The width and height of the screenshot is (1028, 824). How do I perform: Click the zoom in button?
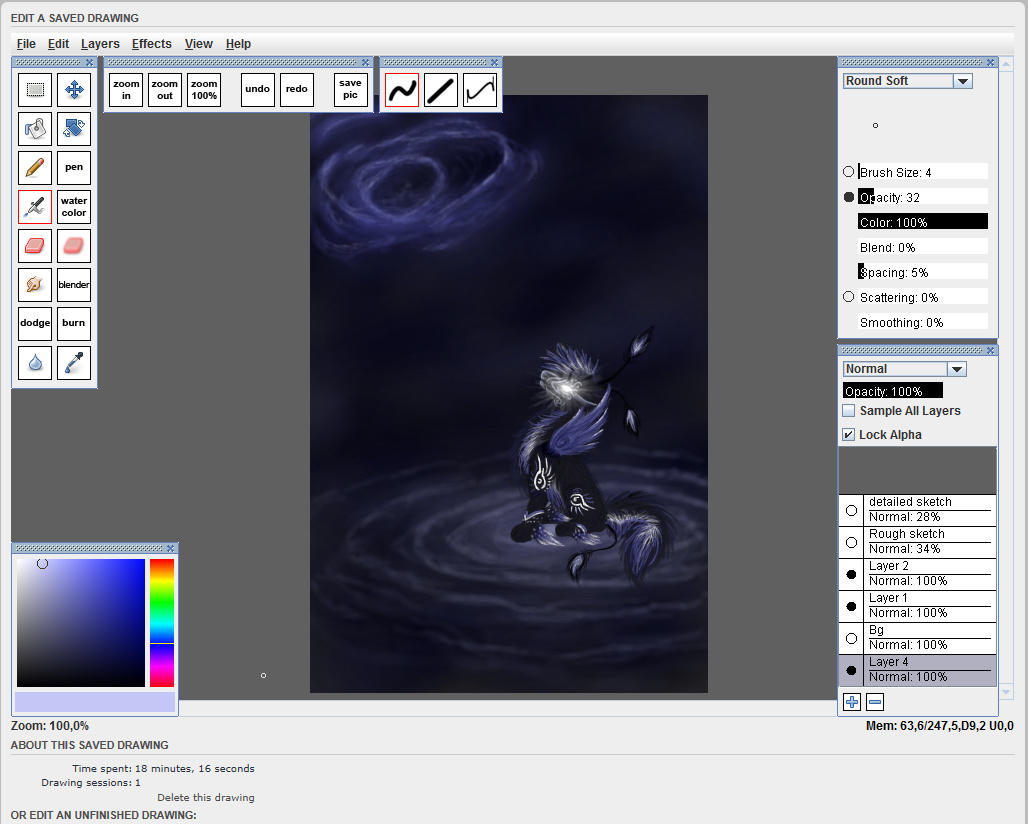[x=126, y=90]
